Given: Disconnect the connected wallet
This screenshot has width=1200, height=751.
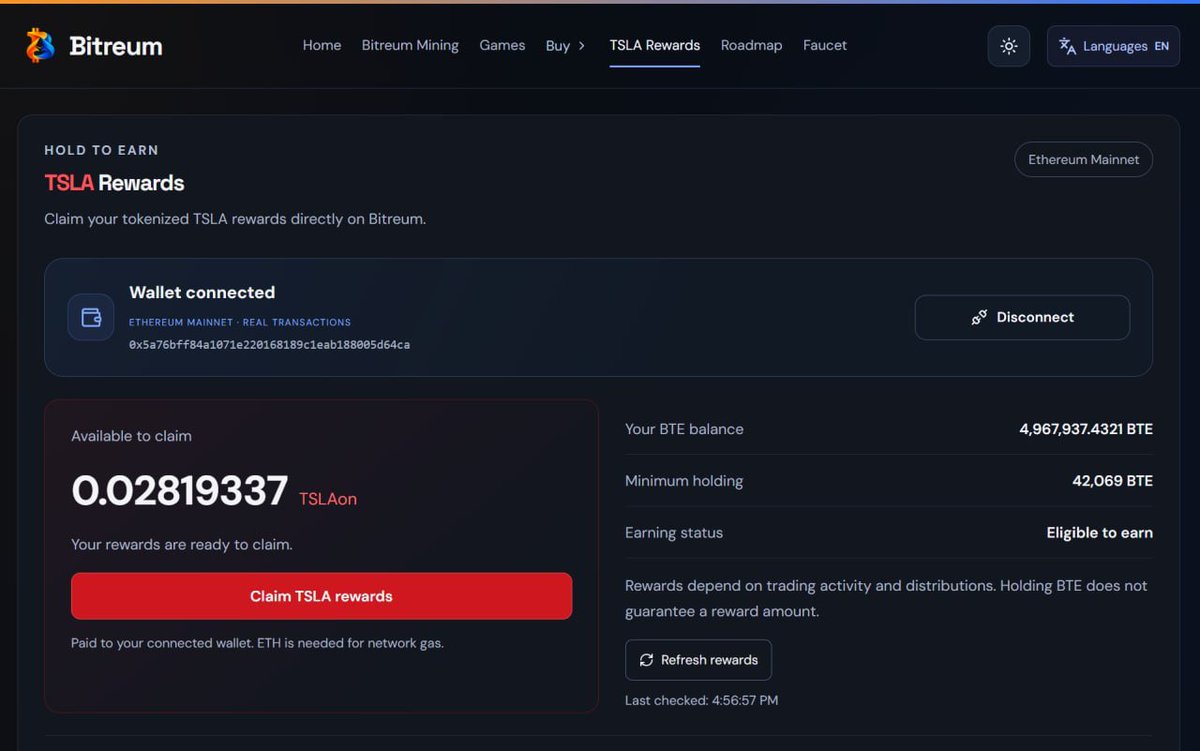Looking at the screenshot, I should pyautogui.click(x=1022, y=317).
